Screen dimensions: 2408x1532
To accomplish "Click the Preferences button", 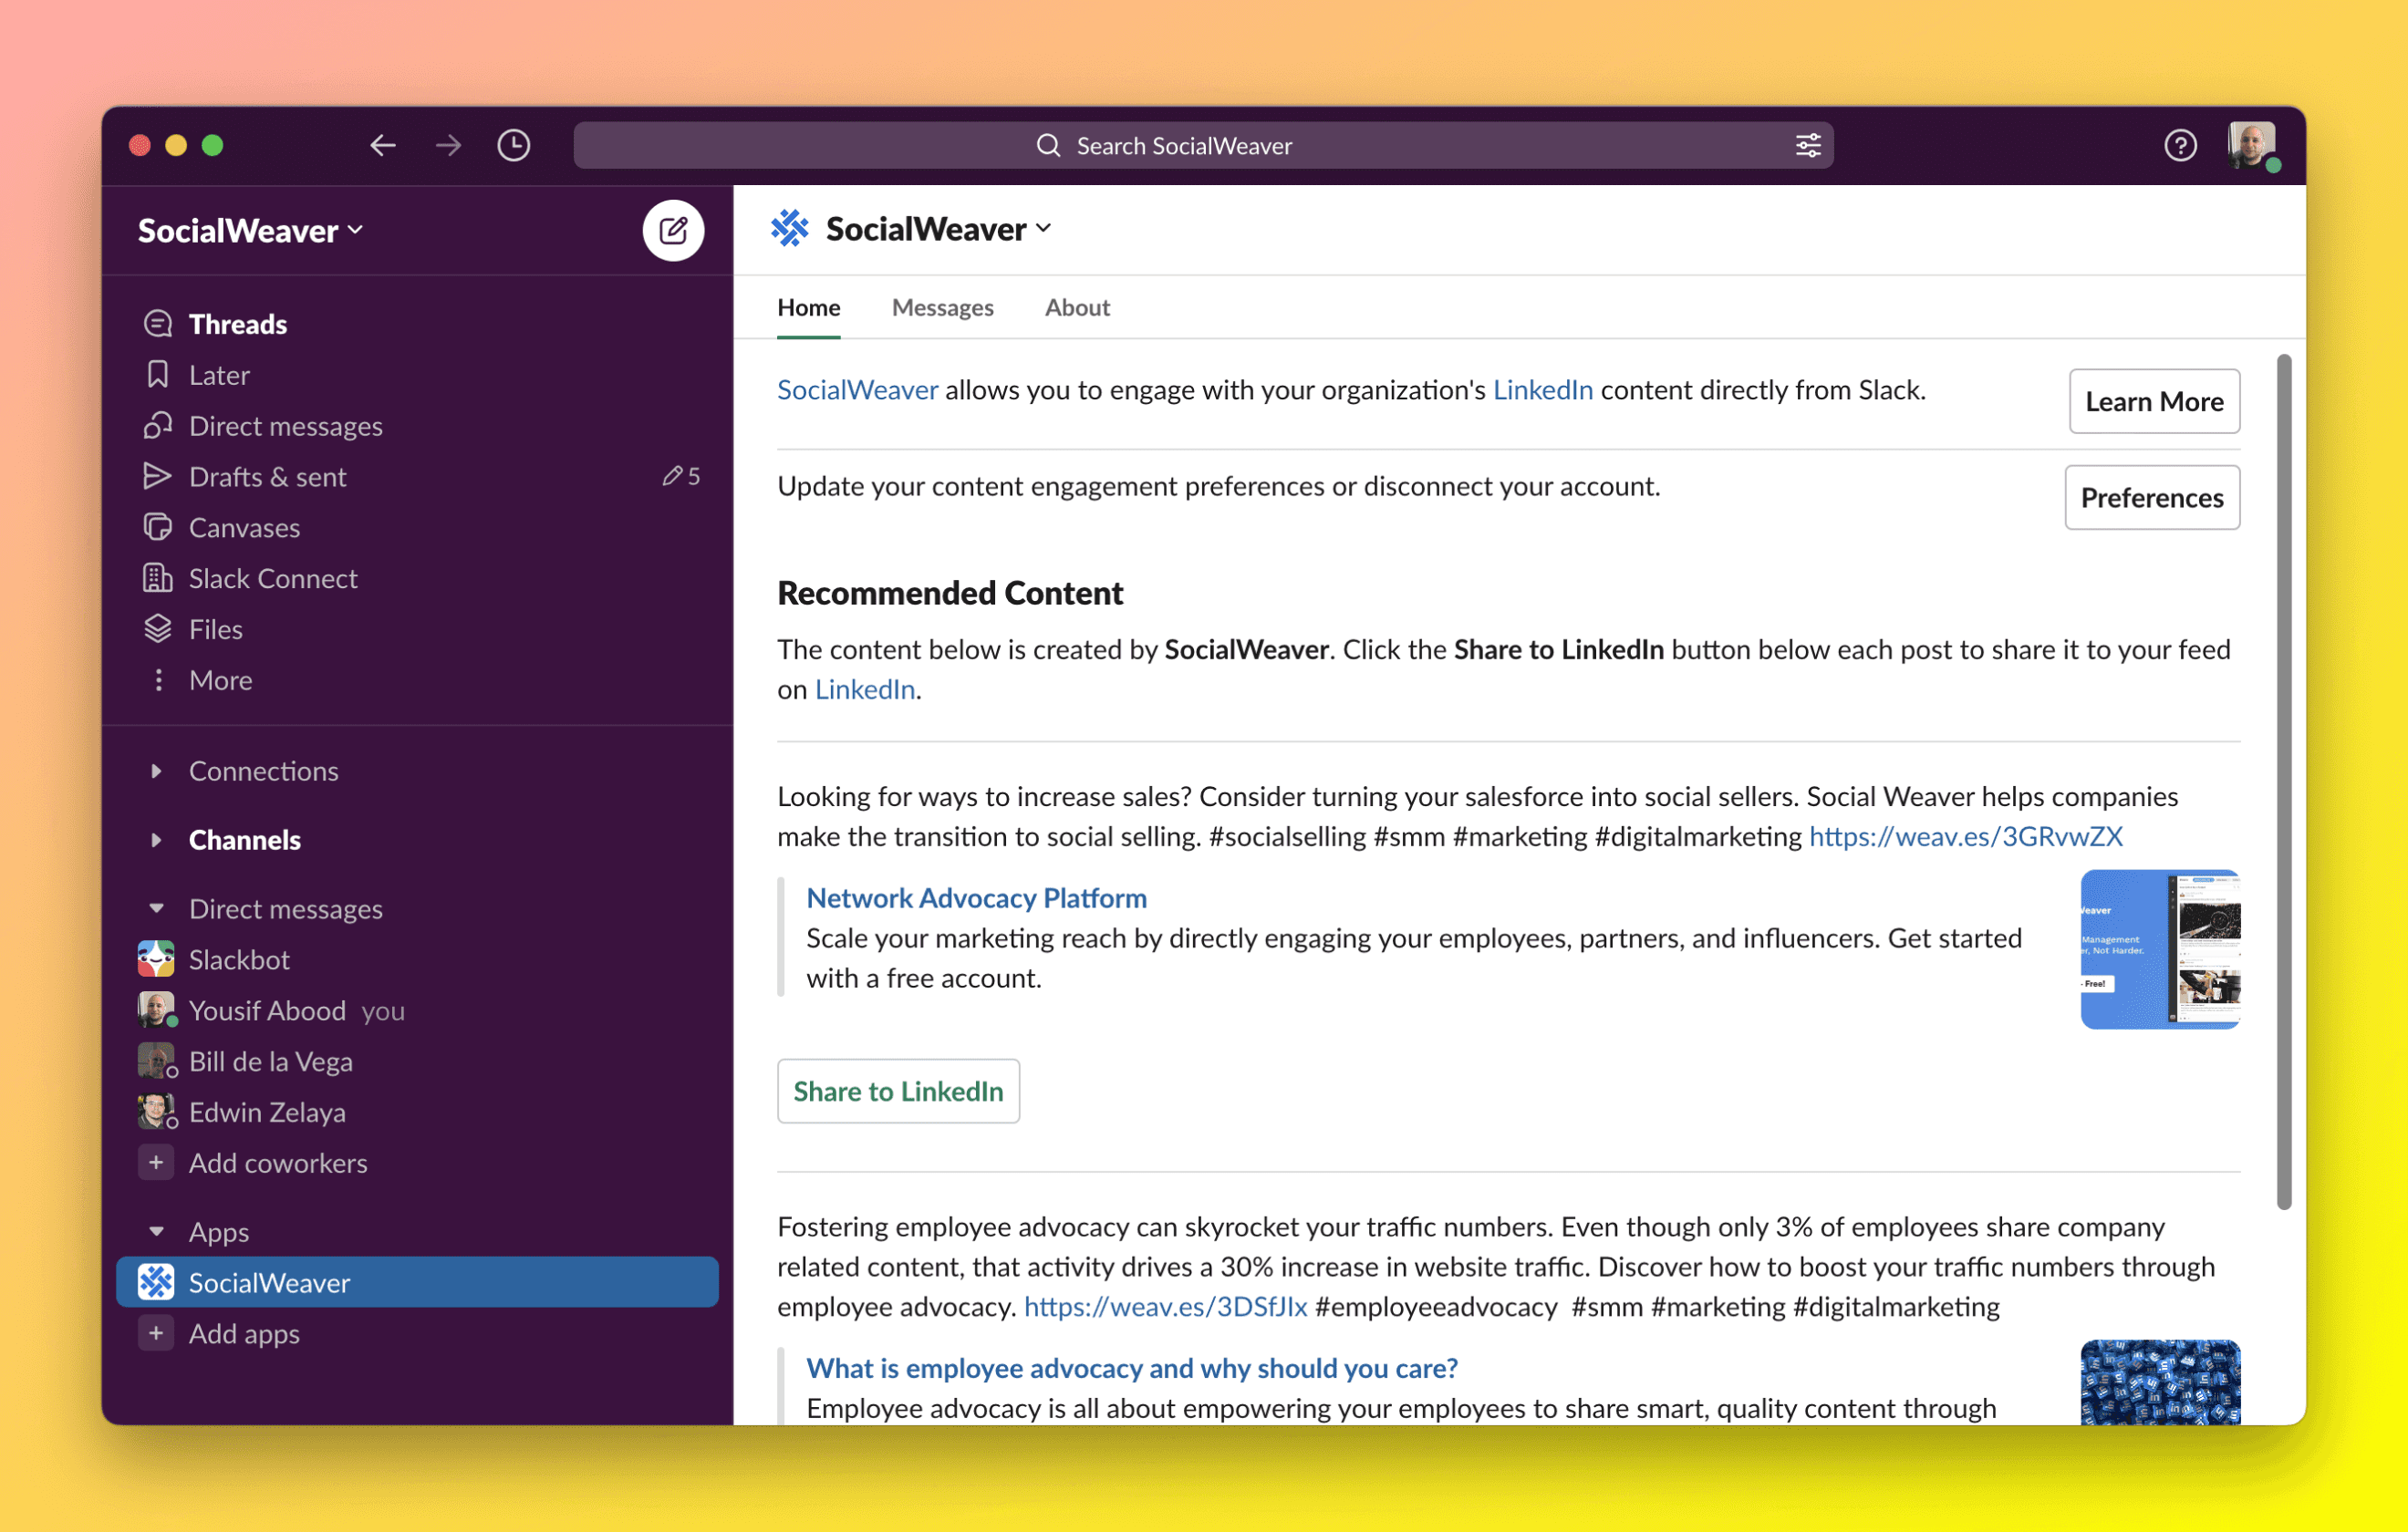I will (2153, 498).
